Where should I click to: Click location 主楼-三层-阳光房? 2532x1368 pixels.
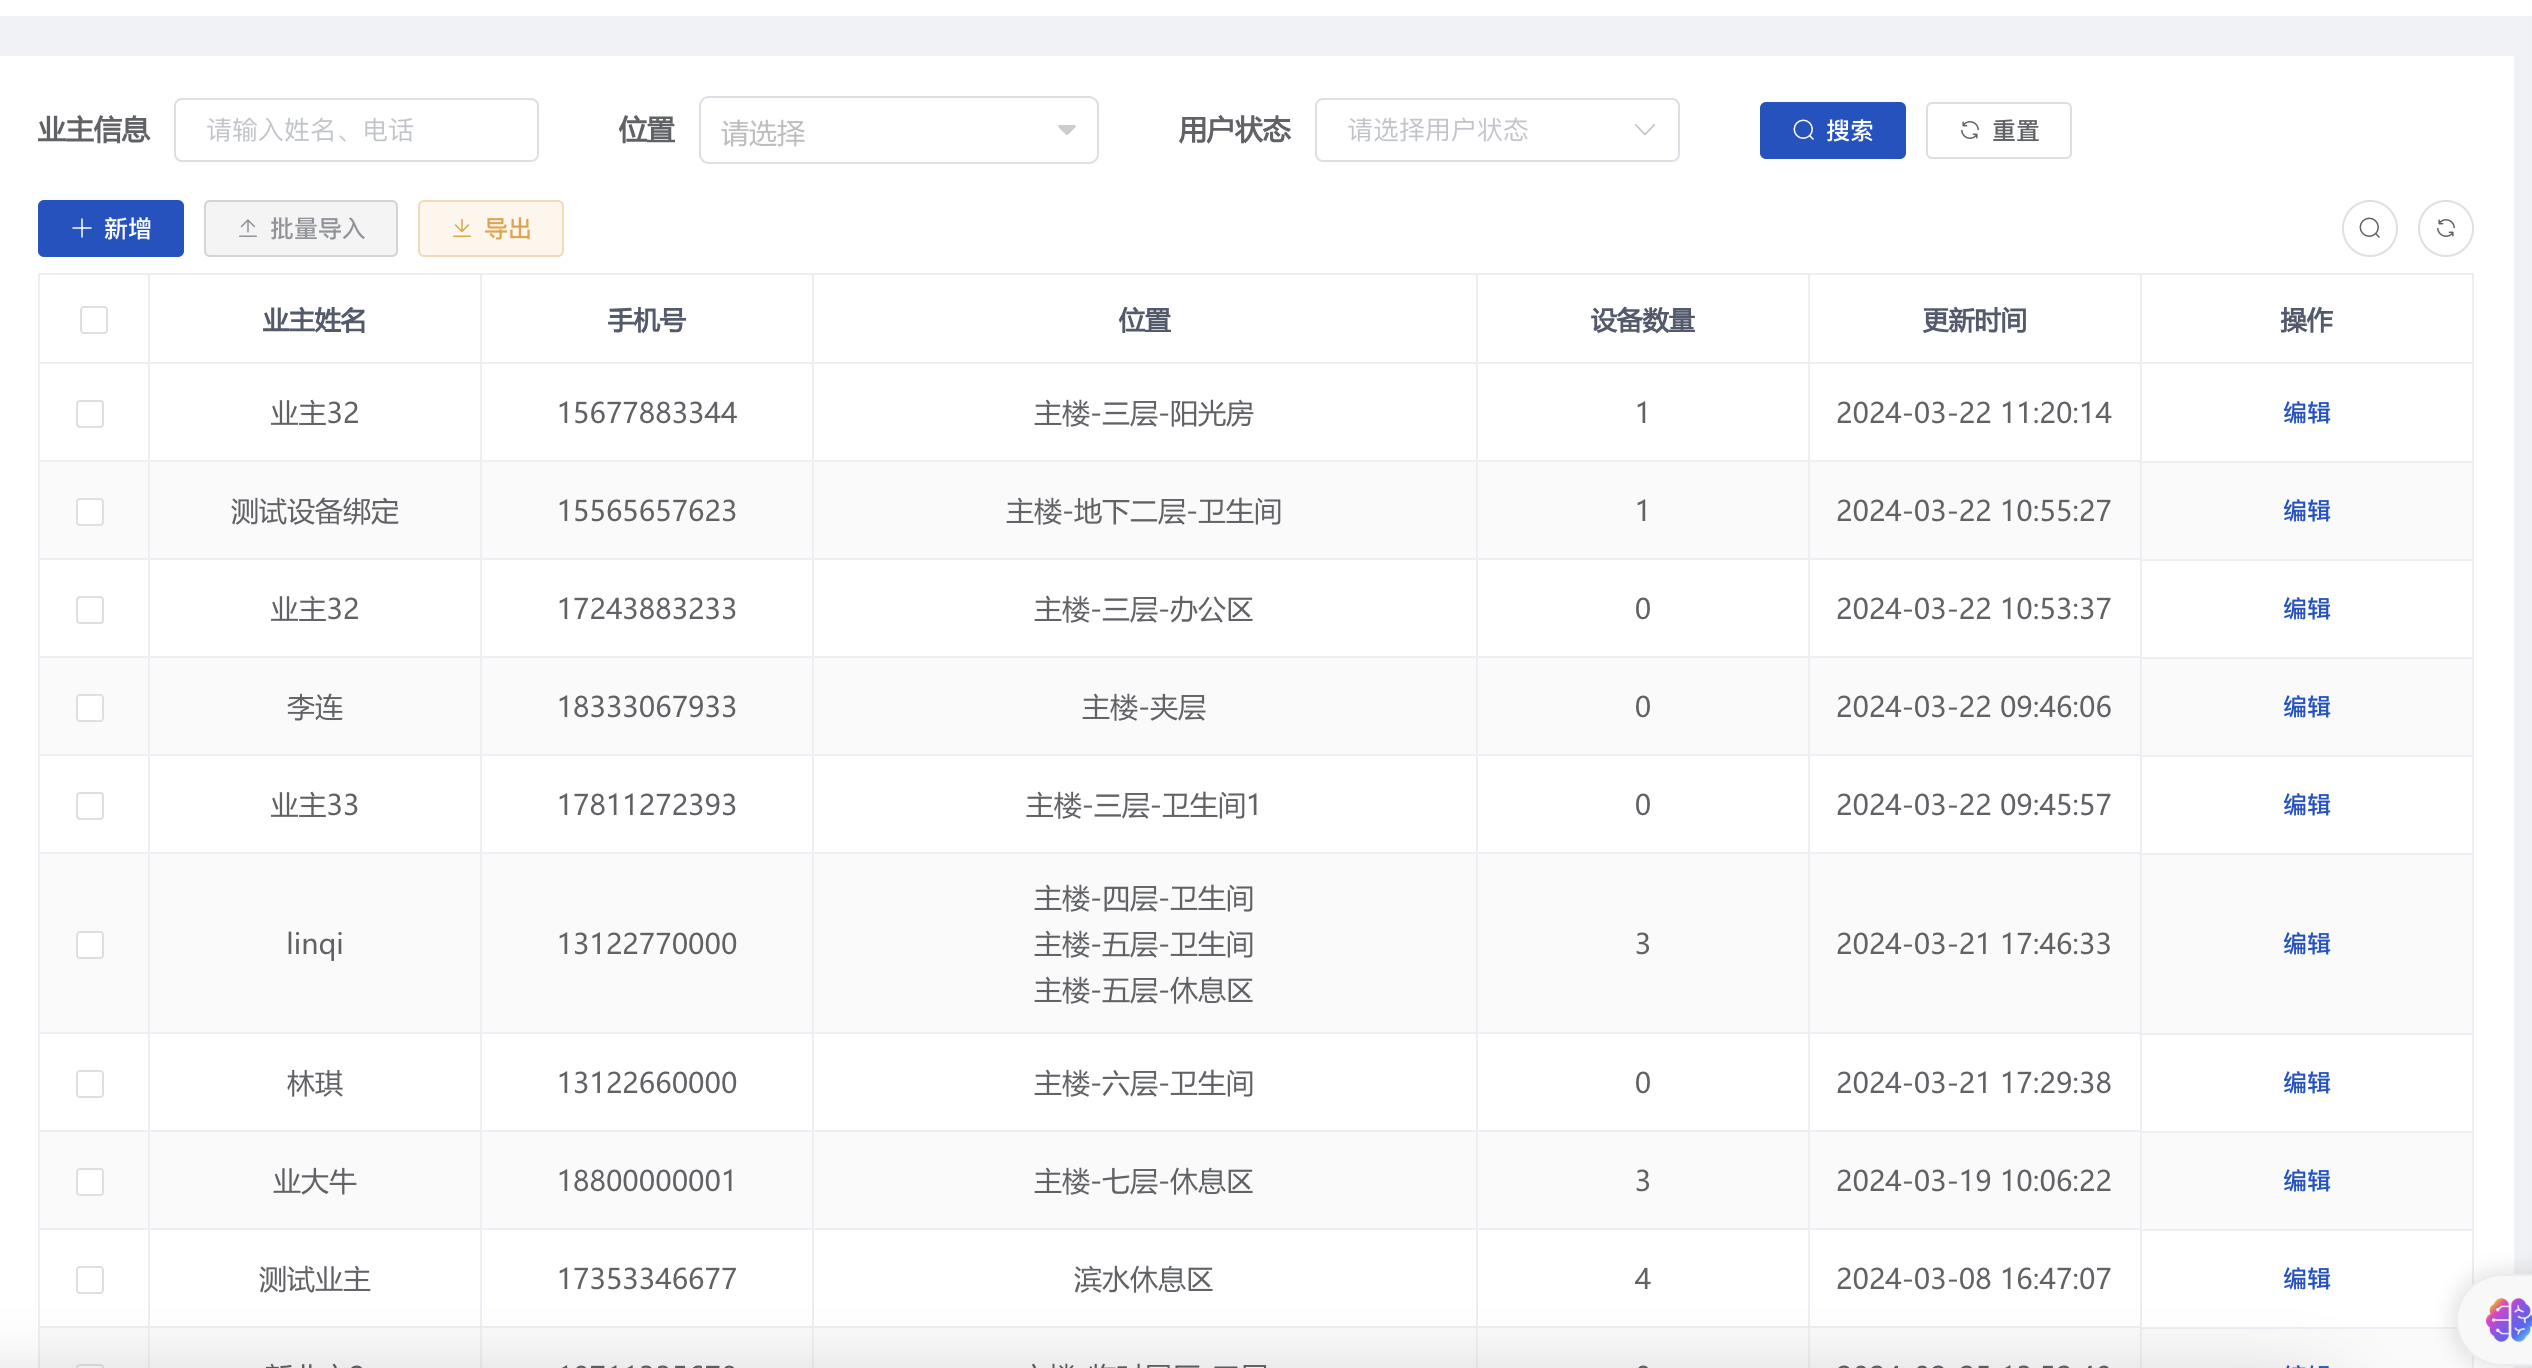click(x=1144, y=413)
